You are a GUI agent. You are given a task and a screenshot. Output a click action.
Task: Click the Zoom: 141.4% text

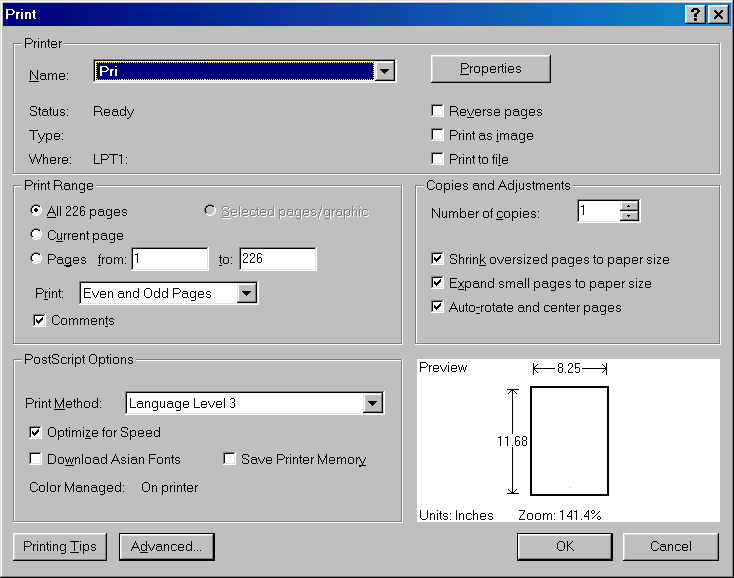[x=560, y=515]
